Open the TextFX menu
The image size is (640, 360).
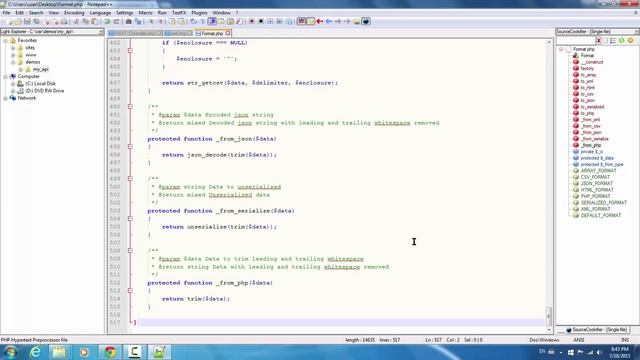click(x=179, y=13)
